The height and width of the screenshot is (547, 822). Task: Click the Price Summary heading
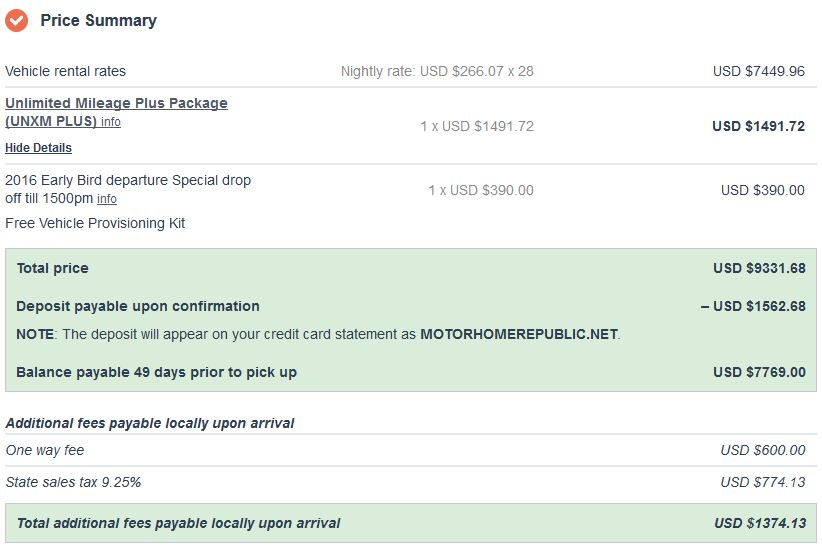[98, 20]
